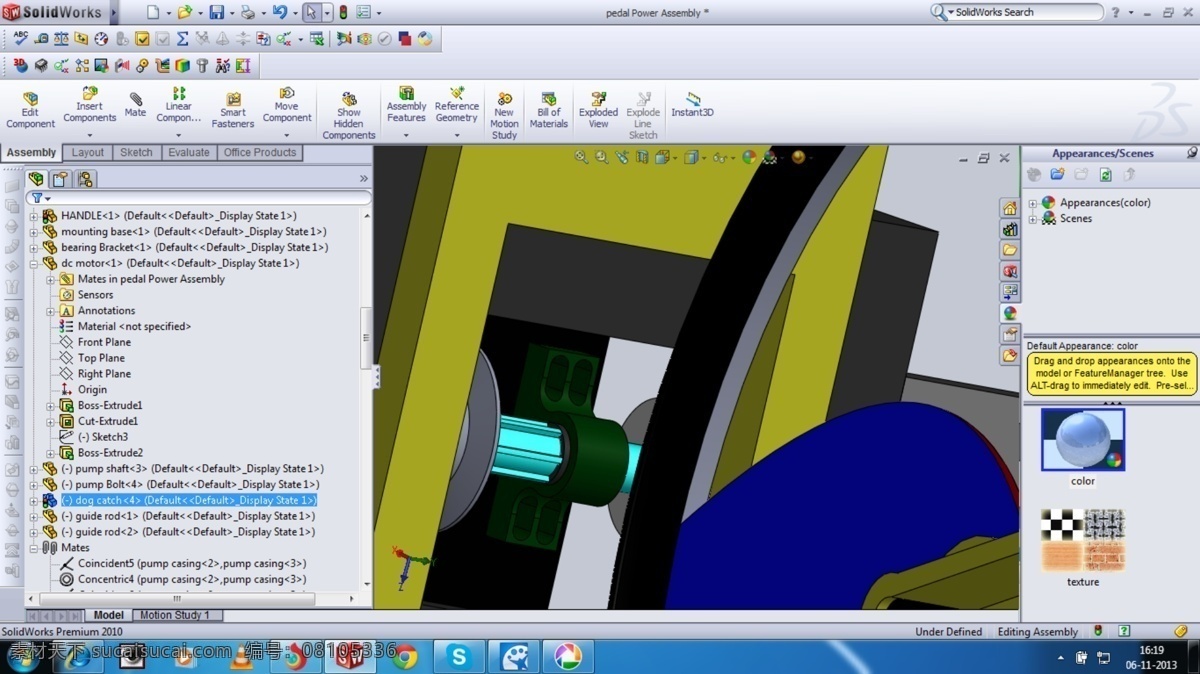Click the Bill of Materials button

click(549, 110)
